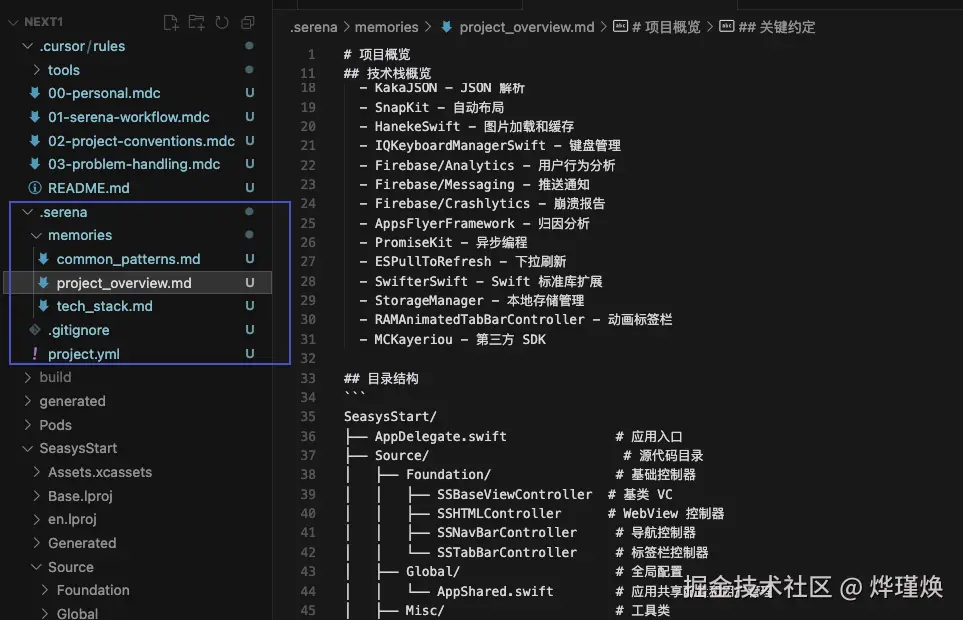This screenshot has width=963, height=620.
Task: Click the markdown icon beside 02-project-conventions.mdc
Action: 35,141
